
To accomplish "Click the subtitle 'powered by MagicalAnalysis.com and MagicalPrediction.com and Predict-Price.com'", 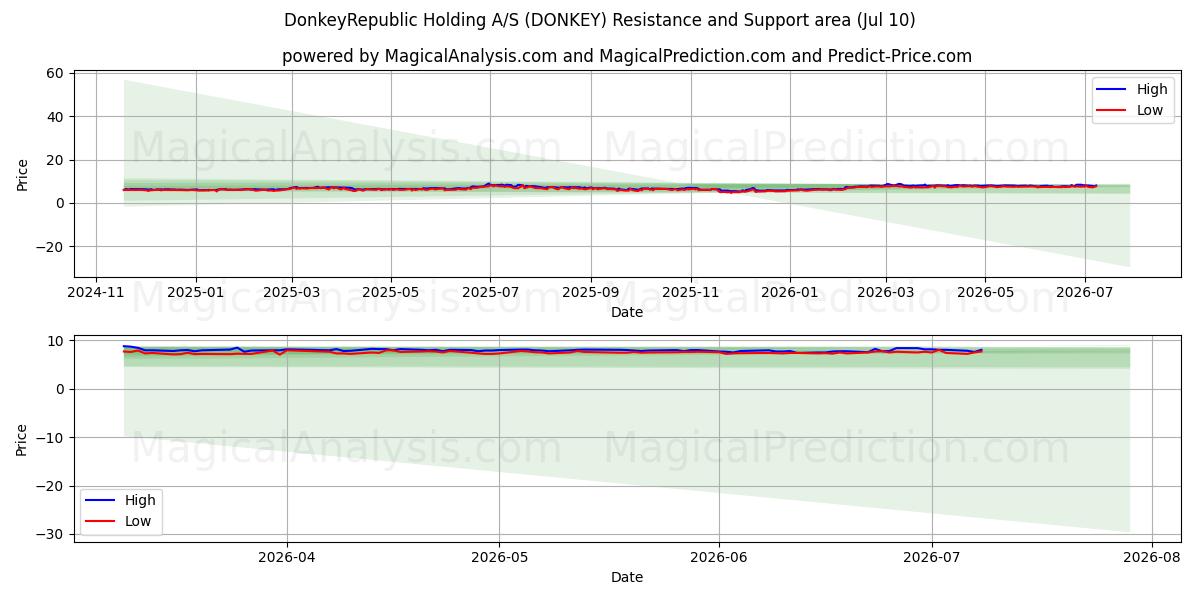I will coord(627,56).
